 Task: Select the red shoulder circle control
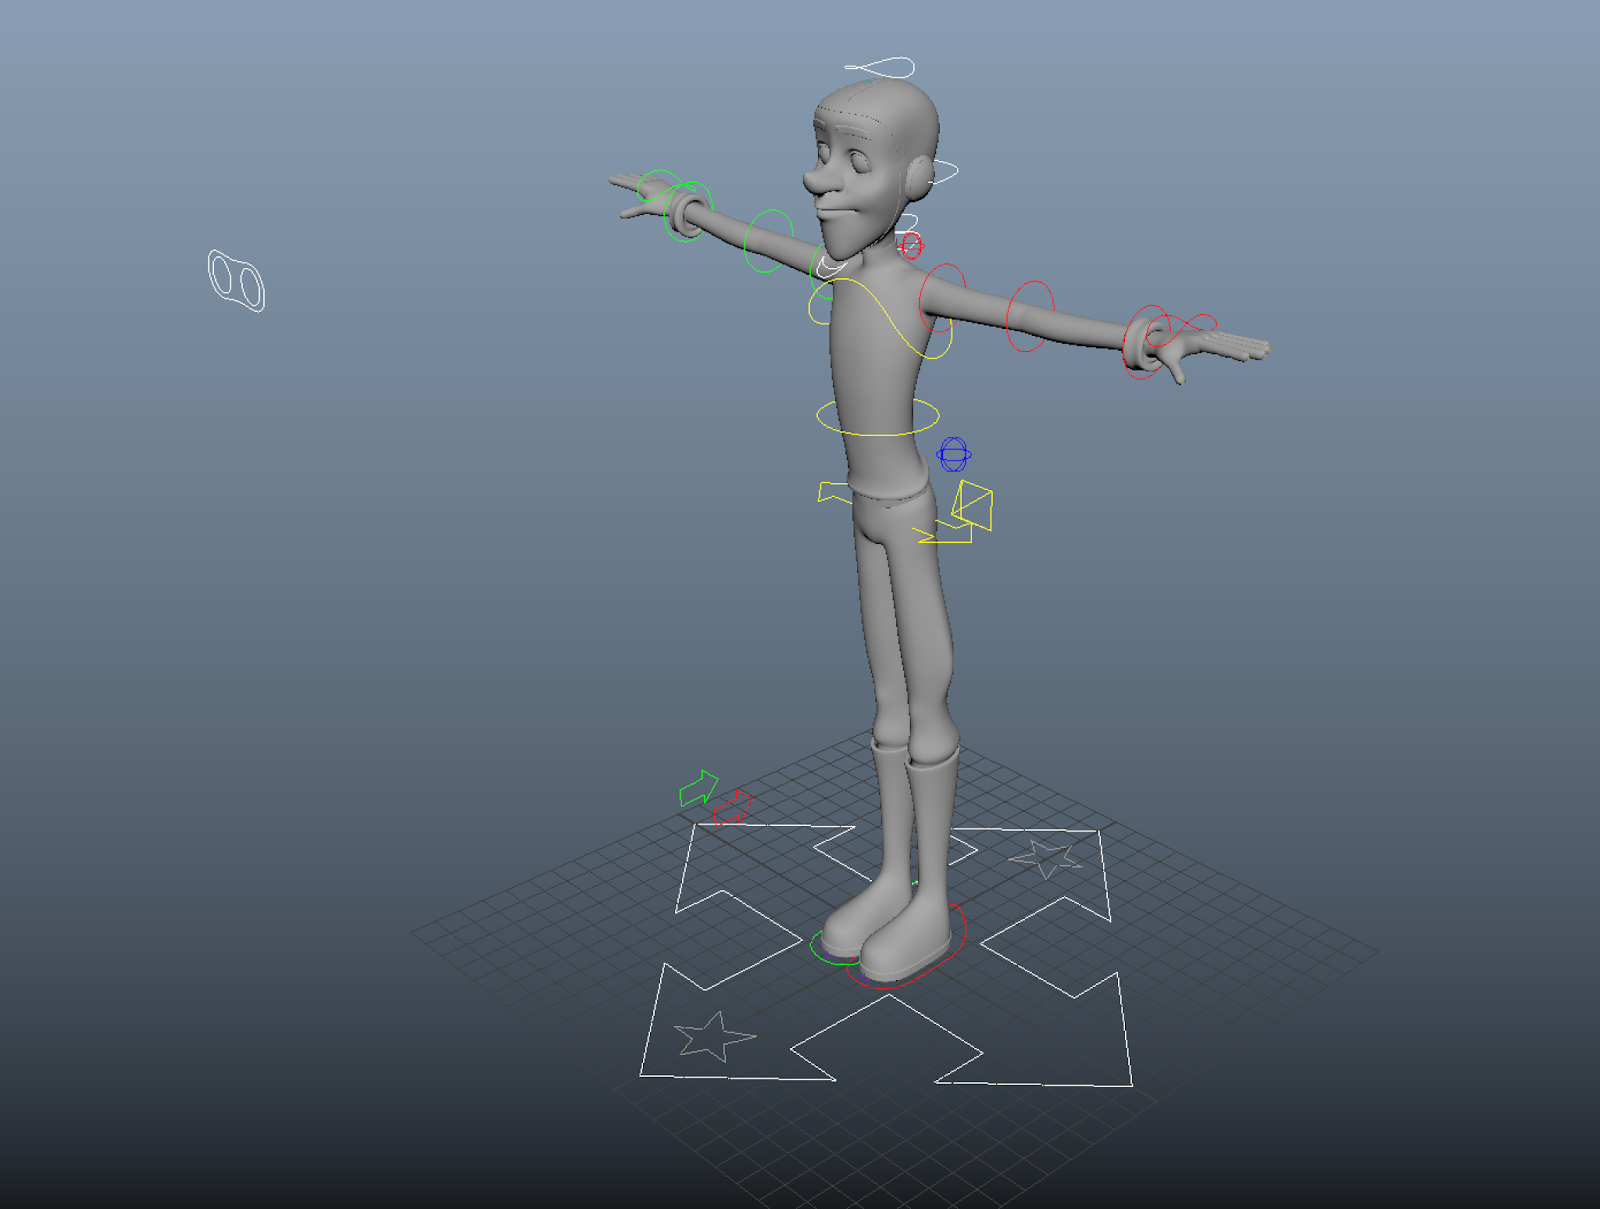click(942, 298)
